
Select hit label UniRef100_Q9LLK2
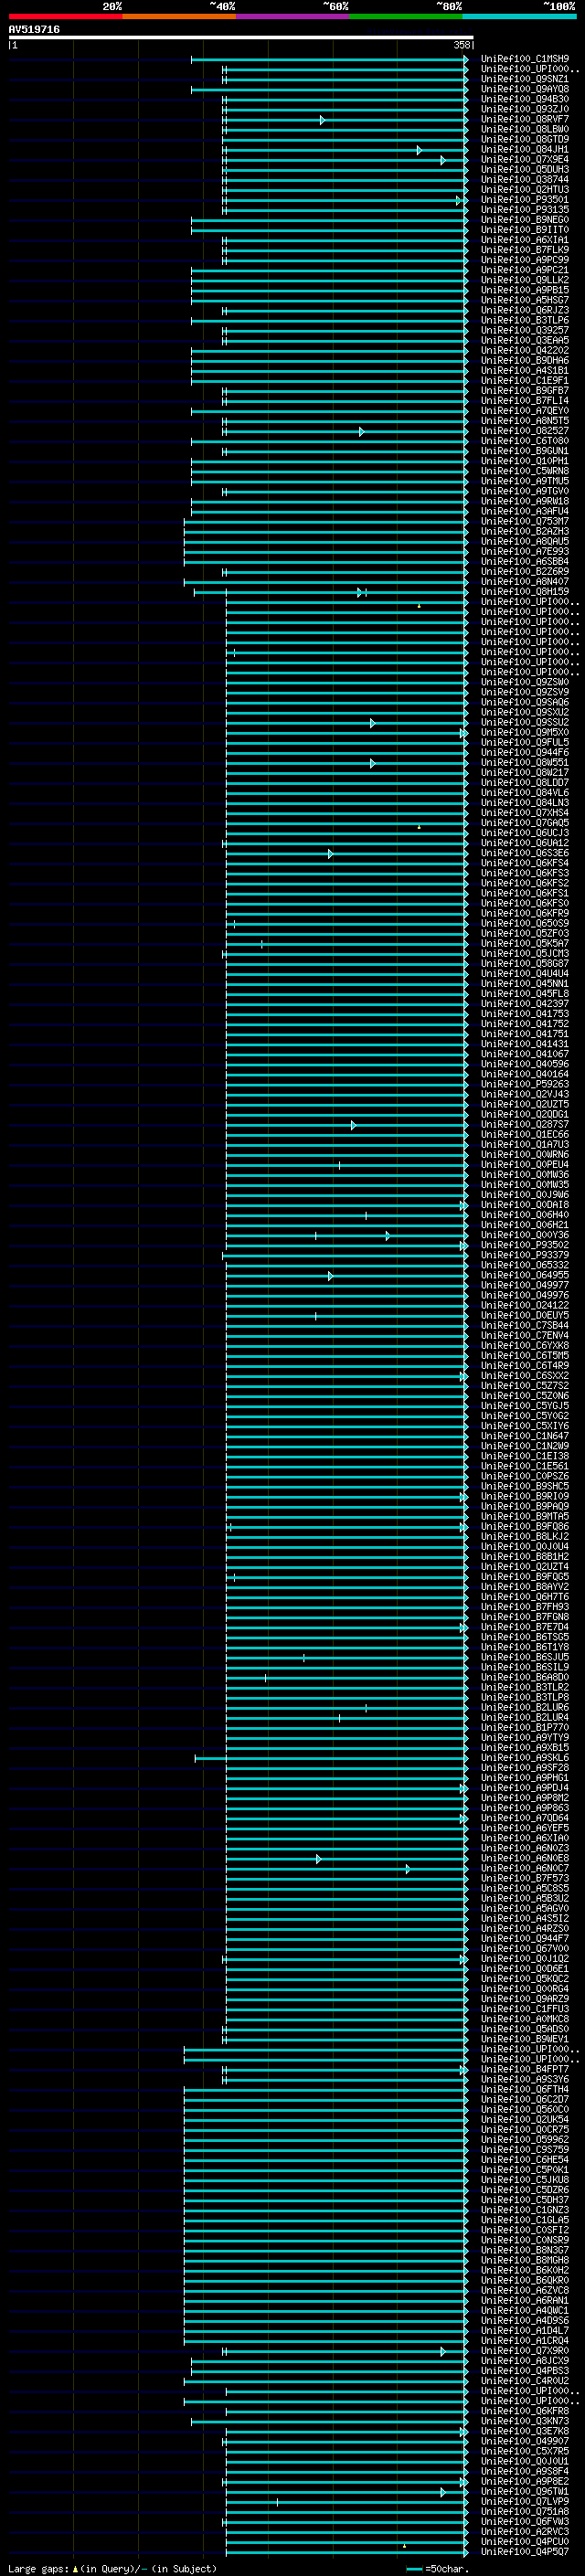(524, 280)
